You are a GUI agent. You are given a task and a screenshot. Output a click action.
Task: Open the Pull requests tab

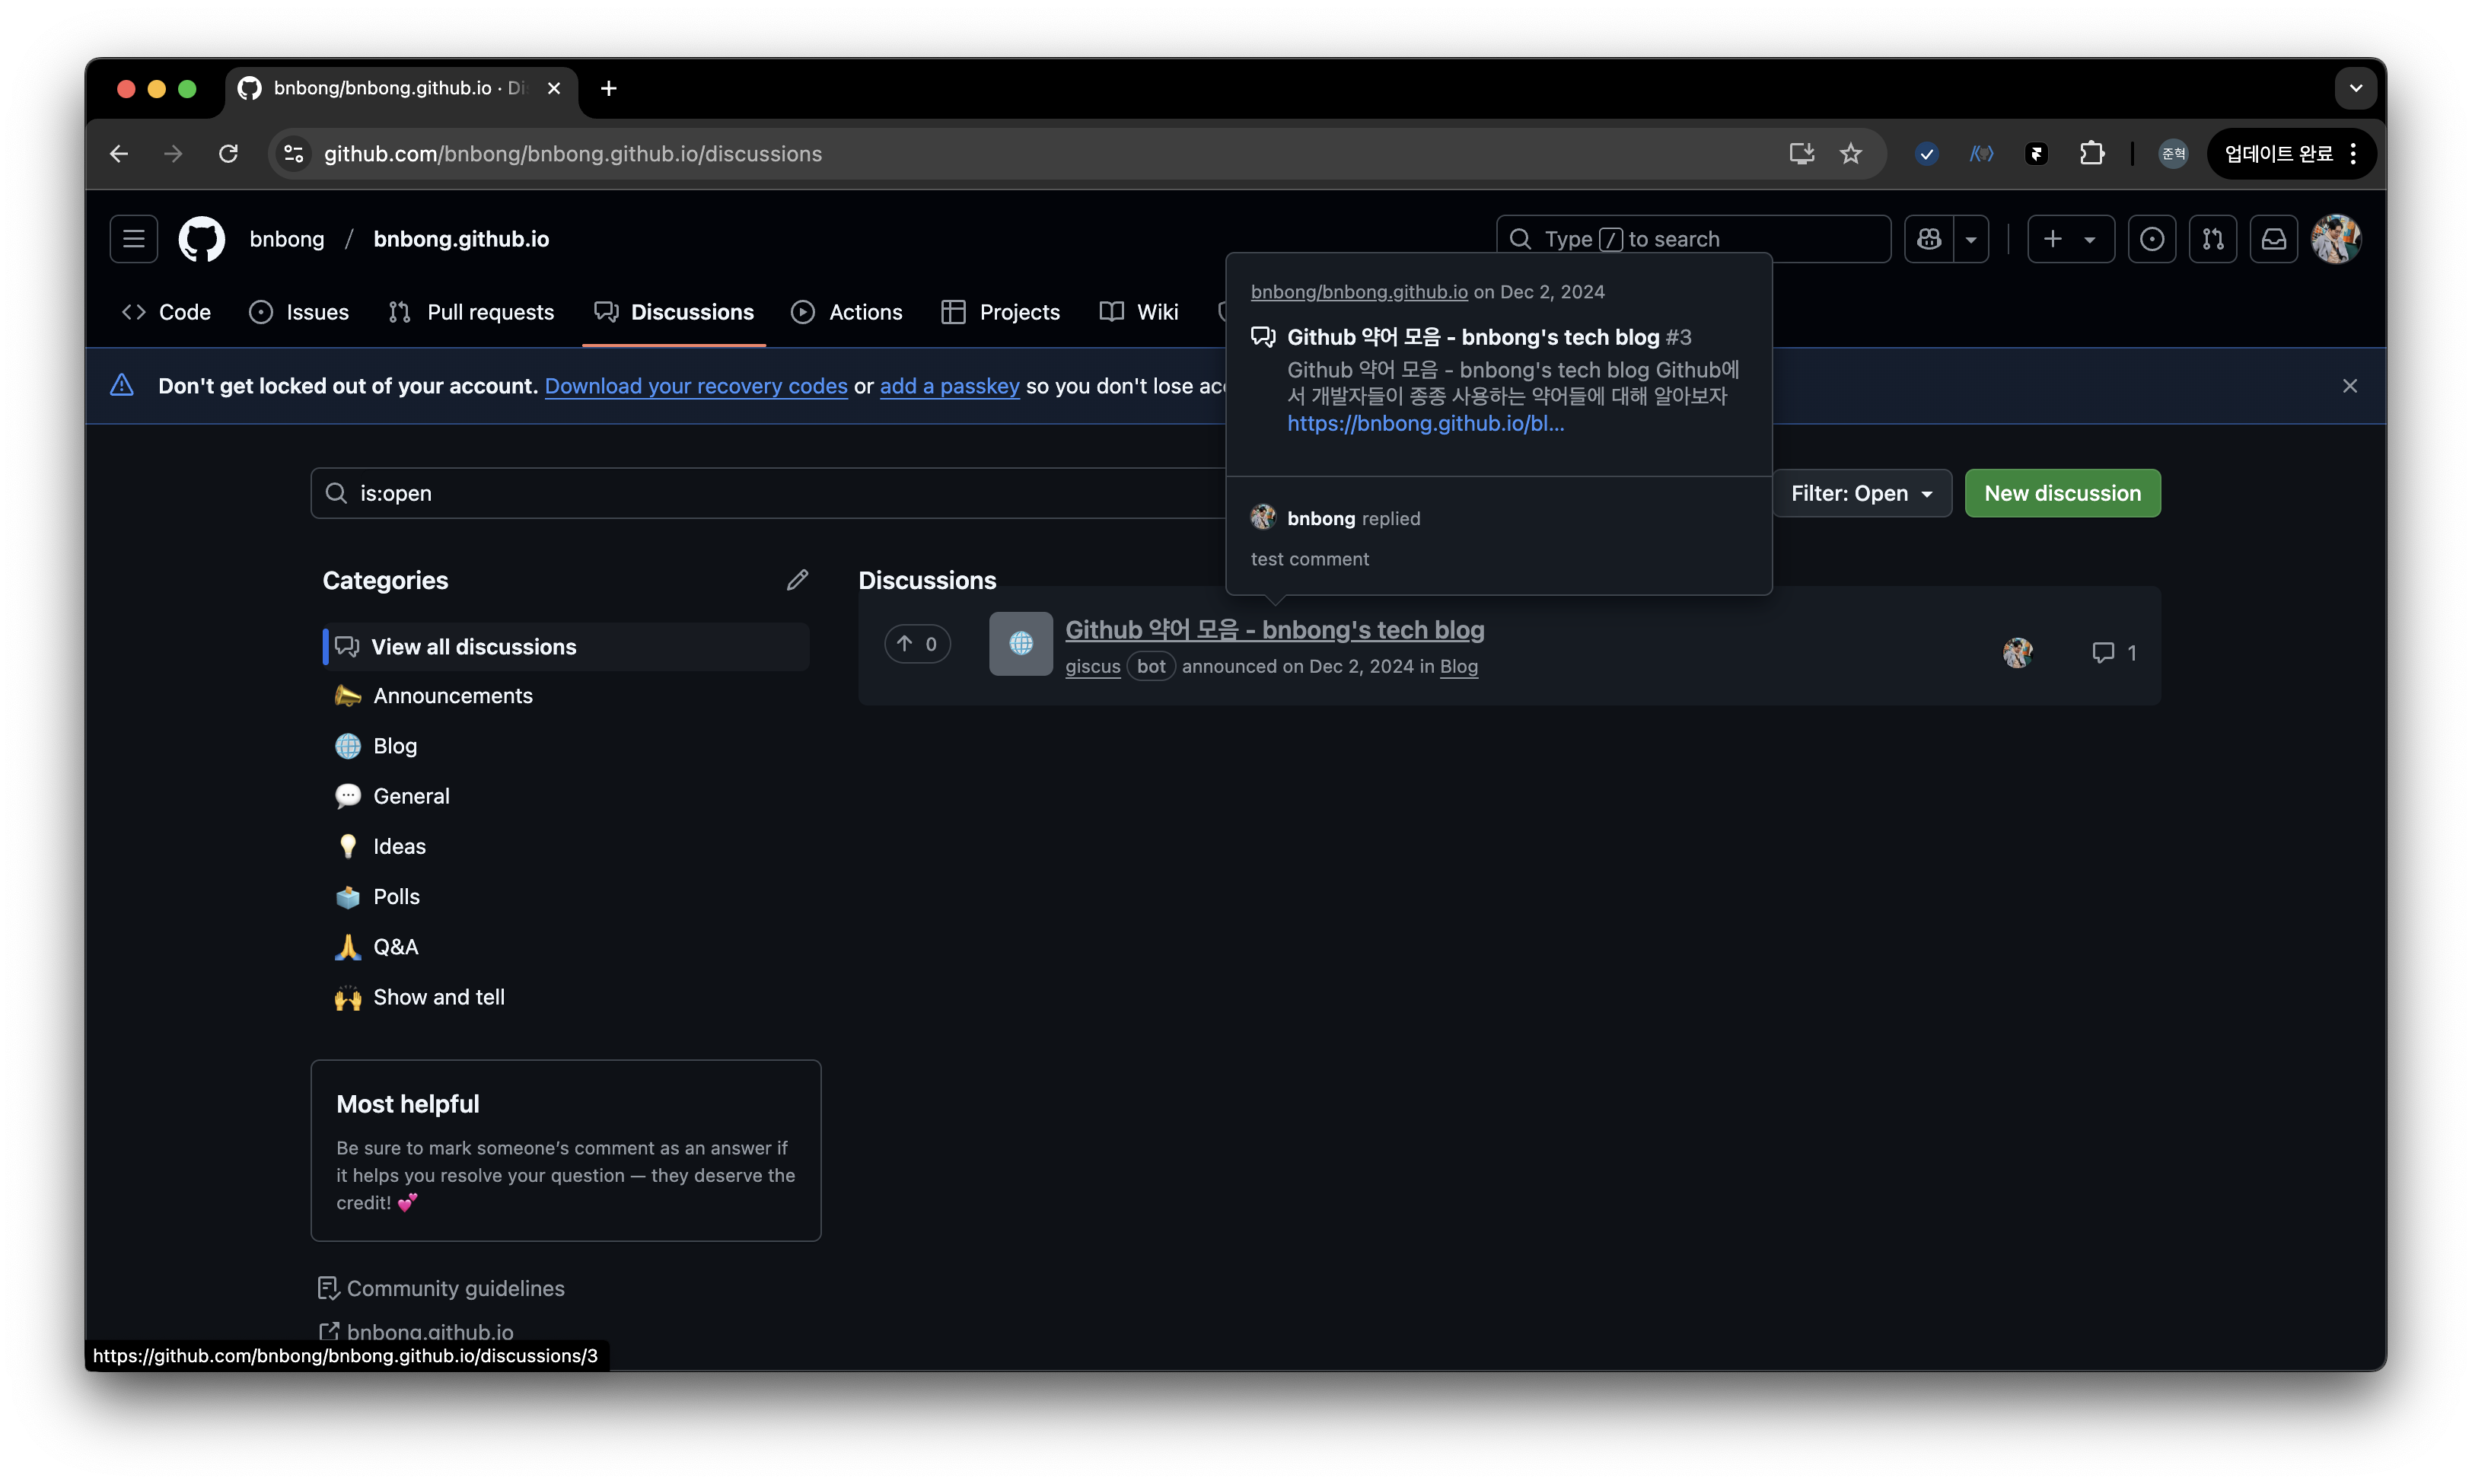(471, 312)
